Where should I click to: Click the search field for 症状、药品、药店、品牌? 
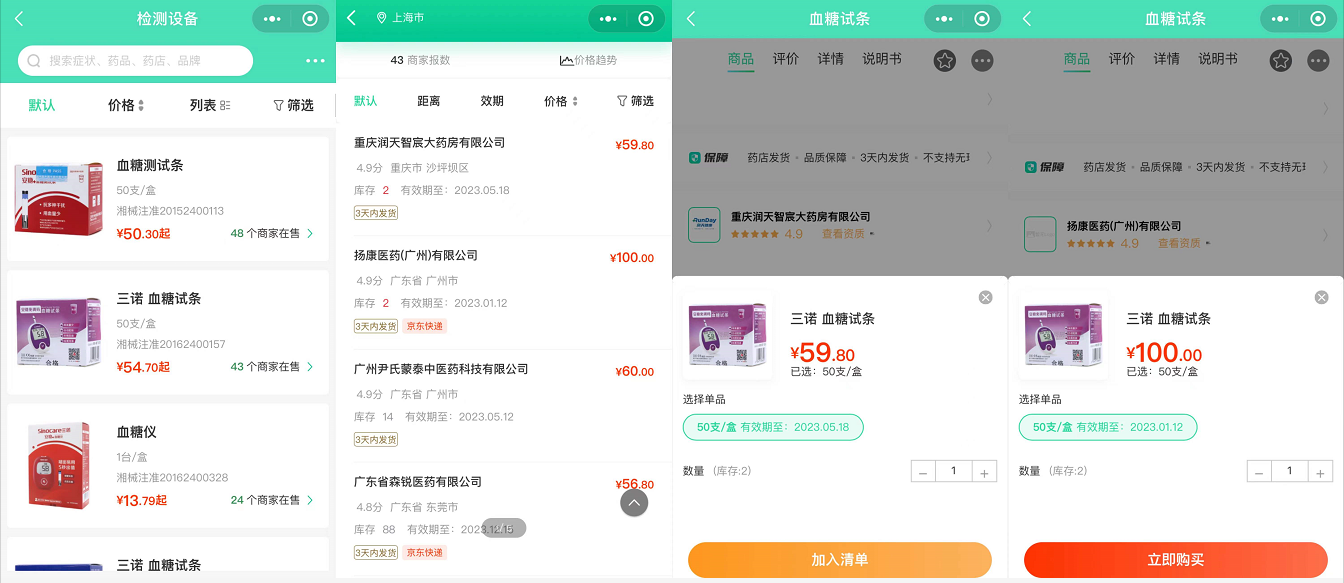tap(135, 61)
